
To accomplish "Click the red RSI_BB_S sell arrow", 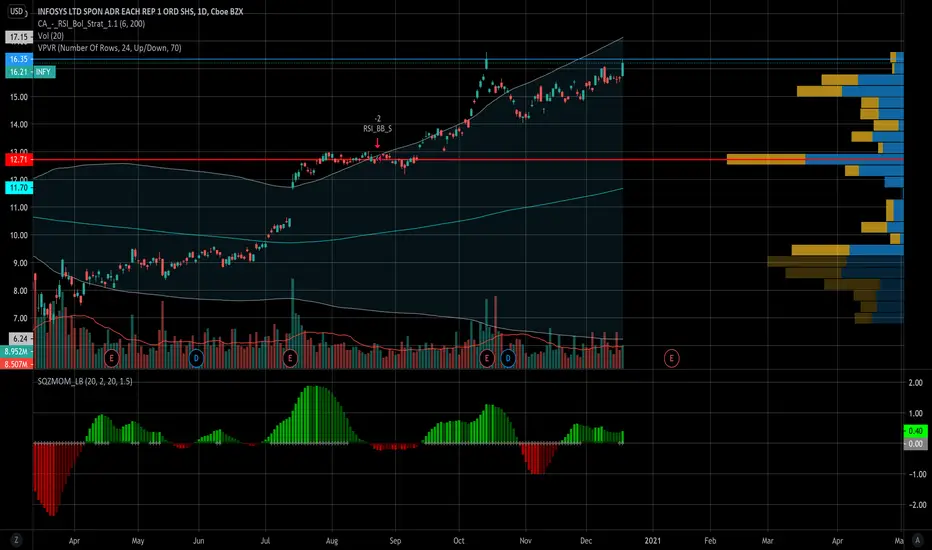I will pos(377,143).
